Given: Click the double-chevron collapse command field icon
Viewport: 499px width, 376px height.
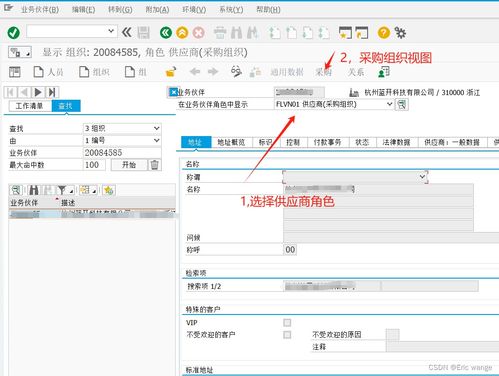Looking at the screenshot, I should click(127, 32).
